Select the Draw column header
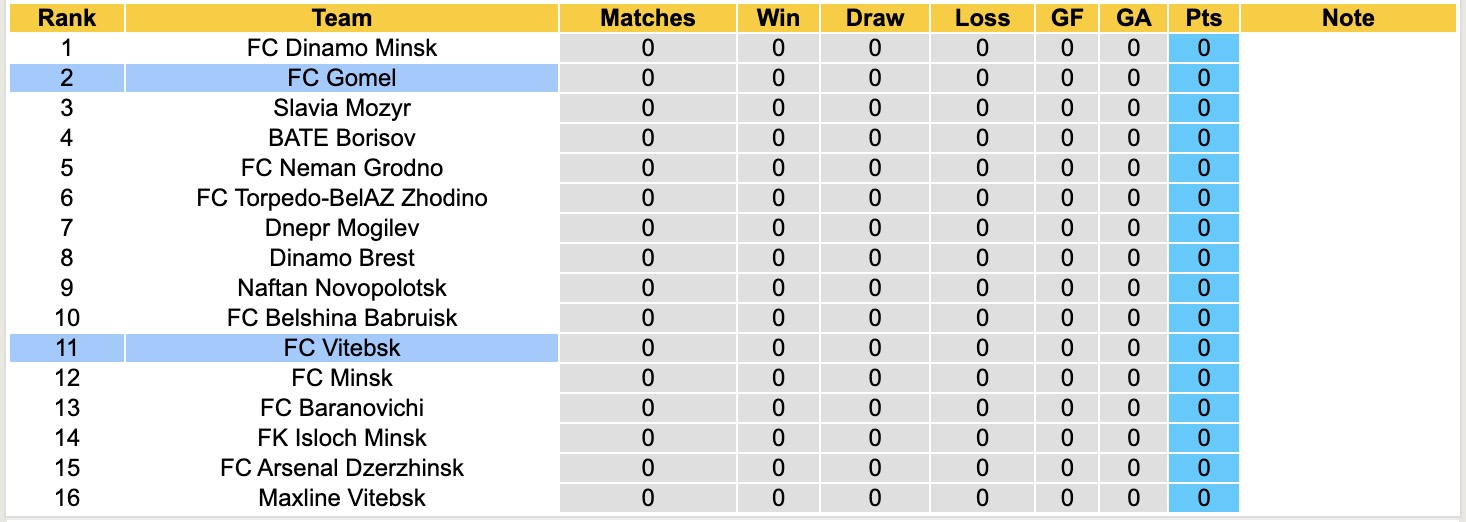The height and width of the screenshot is (522, 1466). coord(875,18)
